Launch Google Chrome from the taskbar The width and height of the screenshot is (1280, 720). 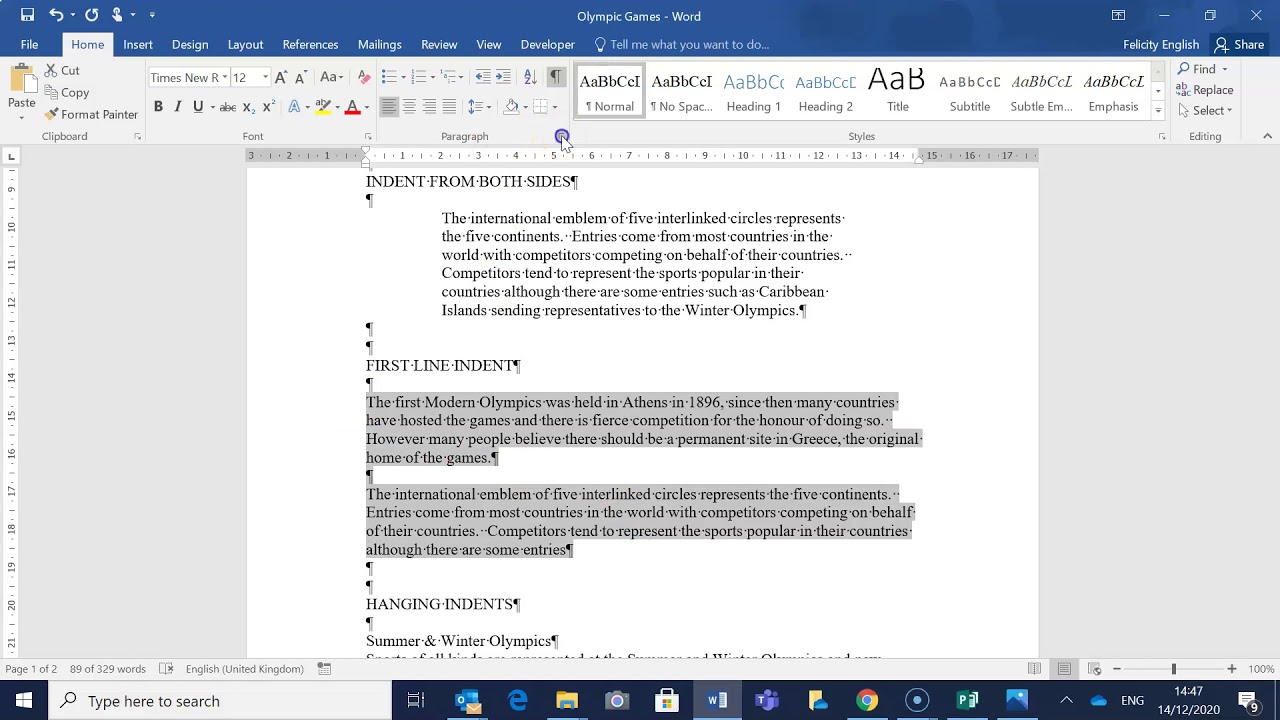pyautogui.click(x=867, y=700)
